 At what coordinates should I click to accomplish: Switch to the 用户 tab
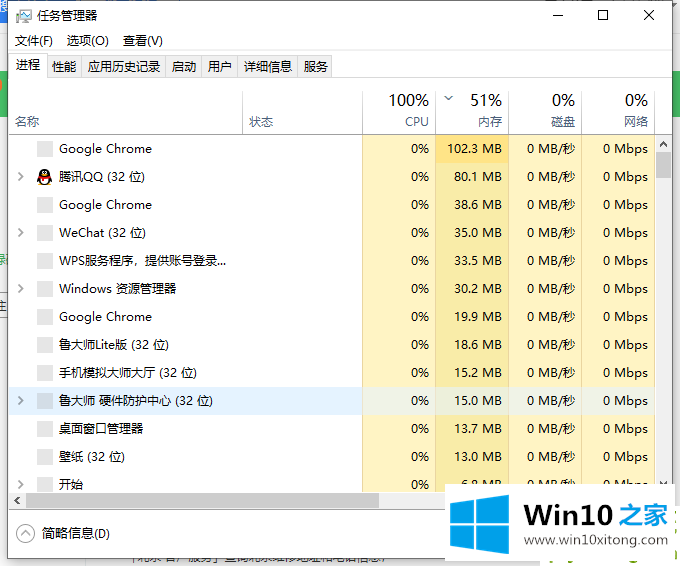[219, 67]
